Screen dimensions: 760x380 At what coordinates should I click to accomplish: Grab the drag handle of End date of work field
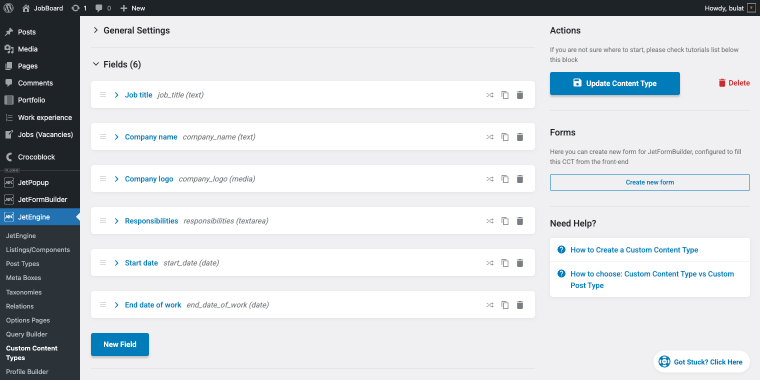pos(103,304)
